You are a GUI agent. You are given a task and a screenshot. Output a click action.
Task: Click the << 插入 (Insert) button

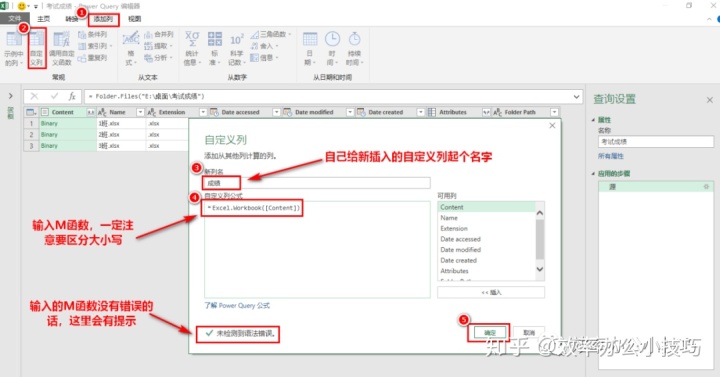coord(491,292)
